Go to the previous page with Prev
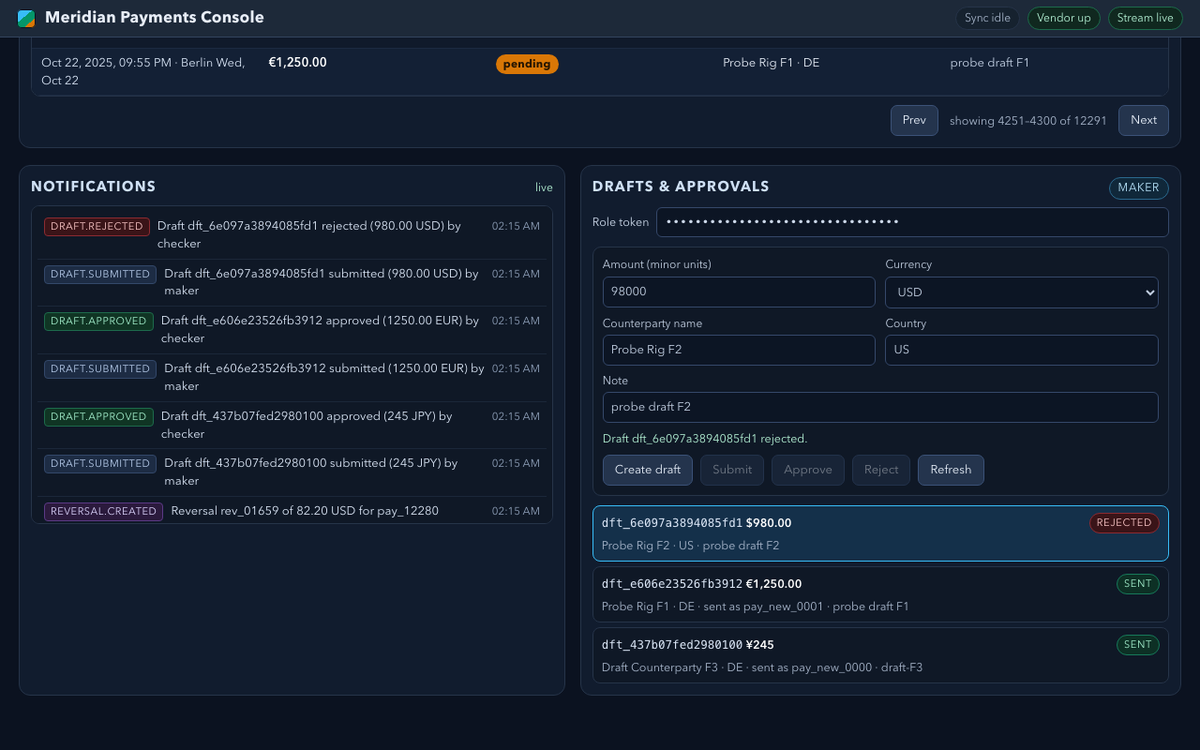This screenshot has width=1200, height=750. coord(914,120)
